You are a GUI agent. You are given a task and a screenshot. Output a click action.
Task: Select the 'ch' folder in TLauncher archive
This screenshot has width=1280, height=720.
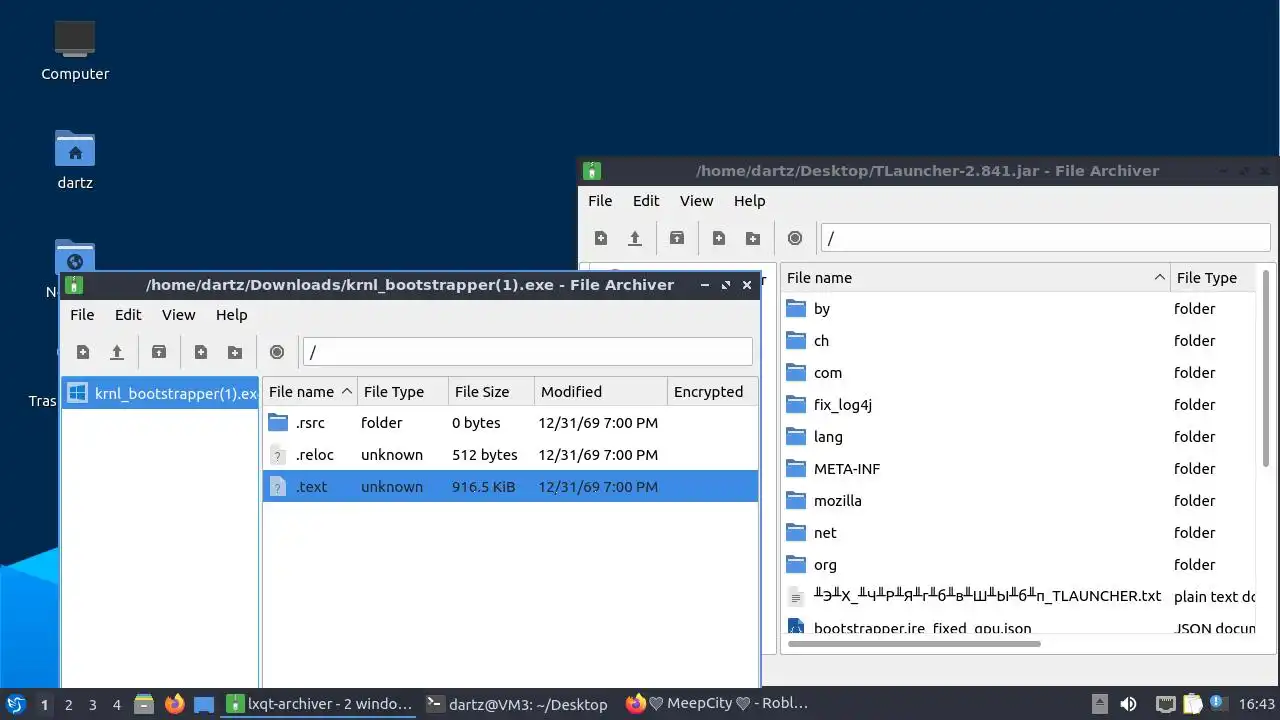tap(1018, 341)
